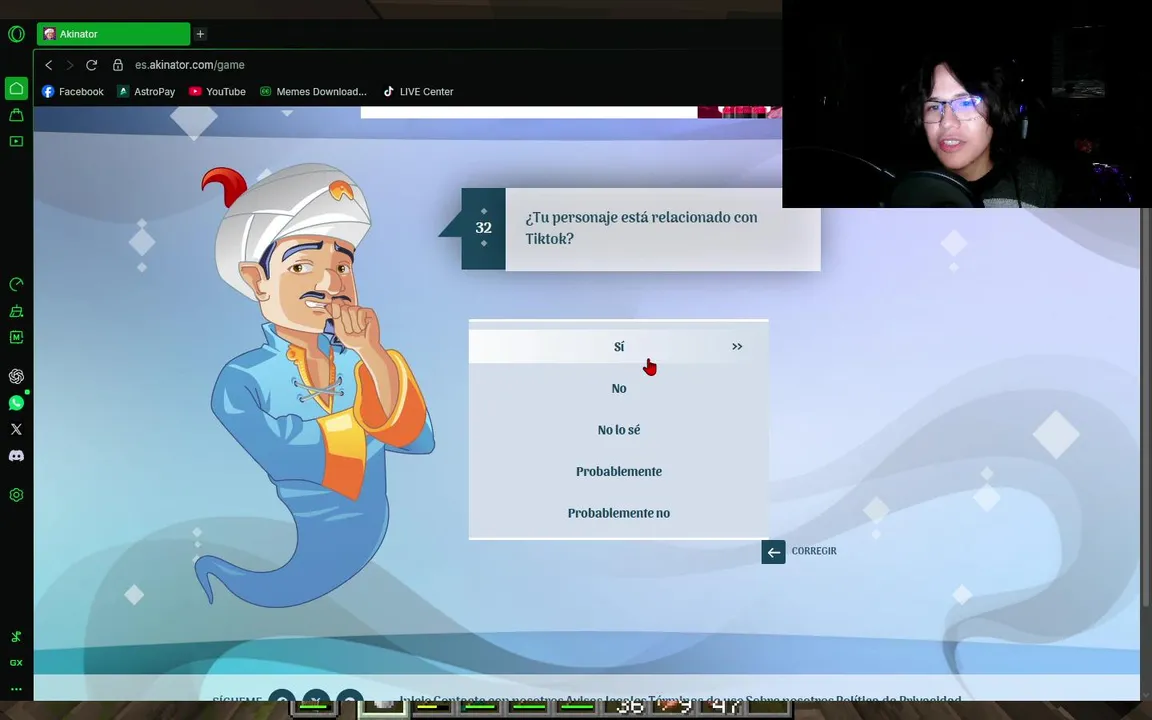Viewport: 1152px width, 720px height.
Task: Choose the 'Probablemente no' answer
Action: [619, 513]
